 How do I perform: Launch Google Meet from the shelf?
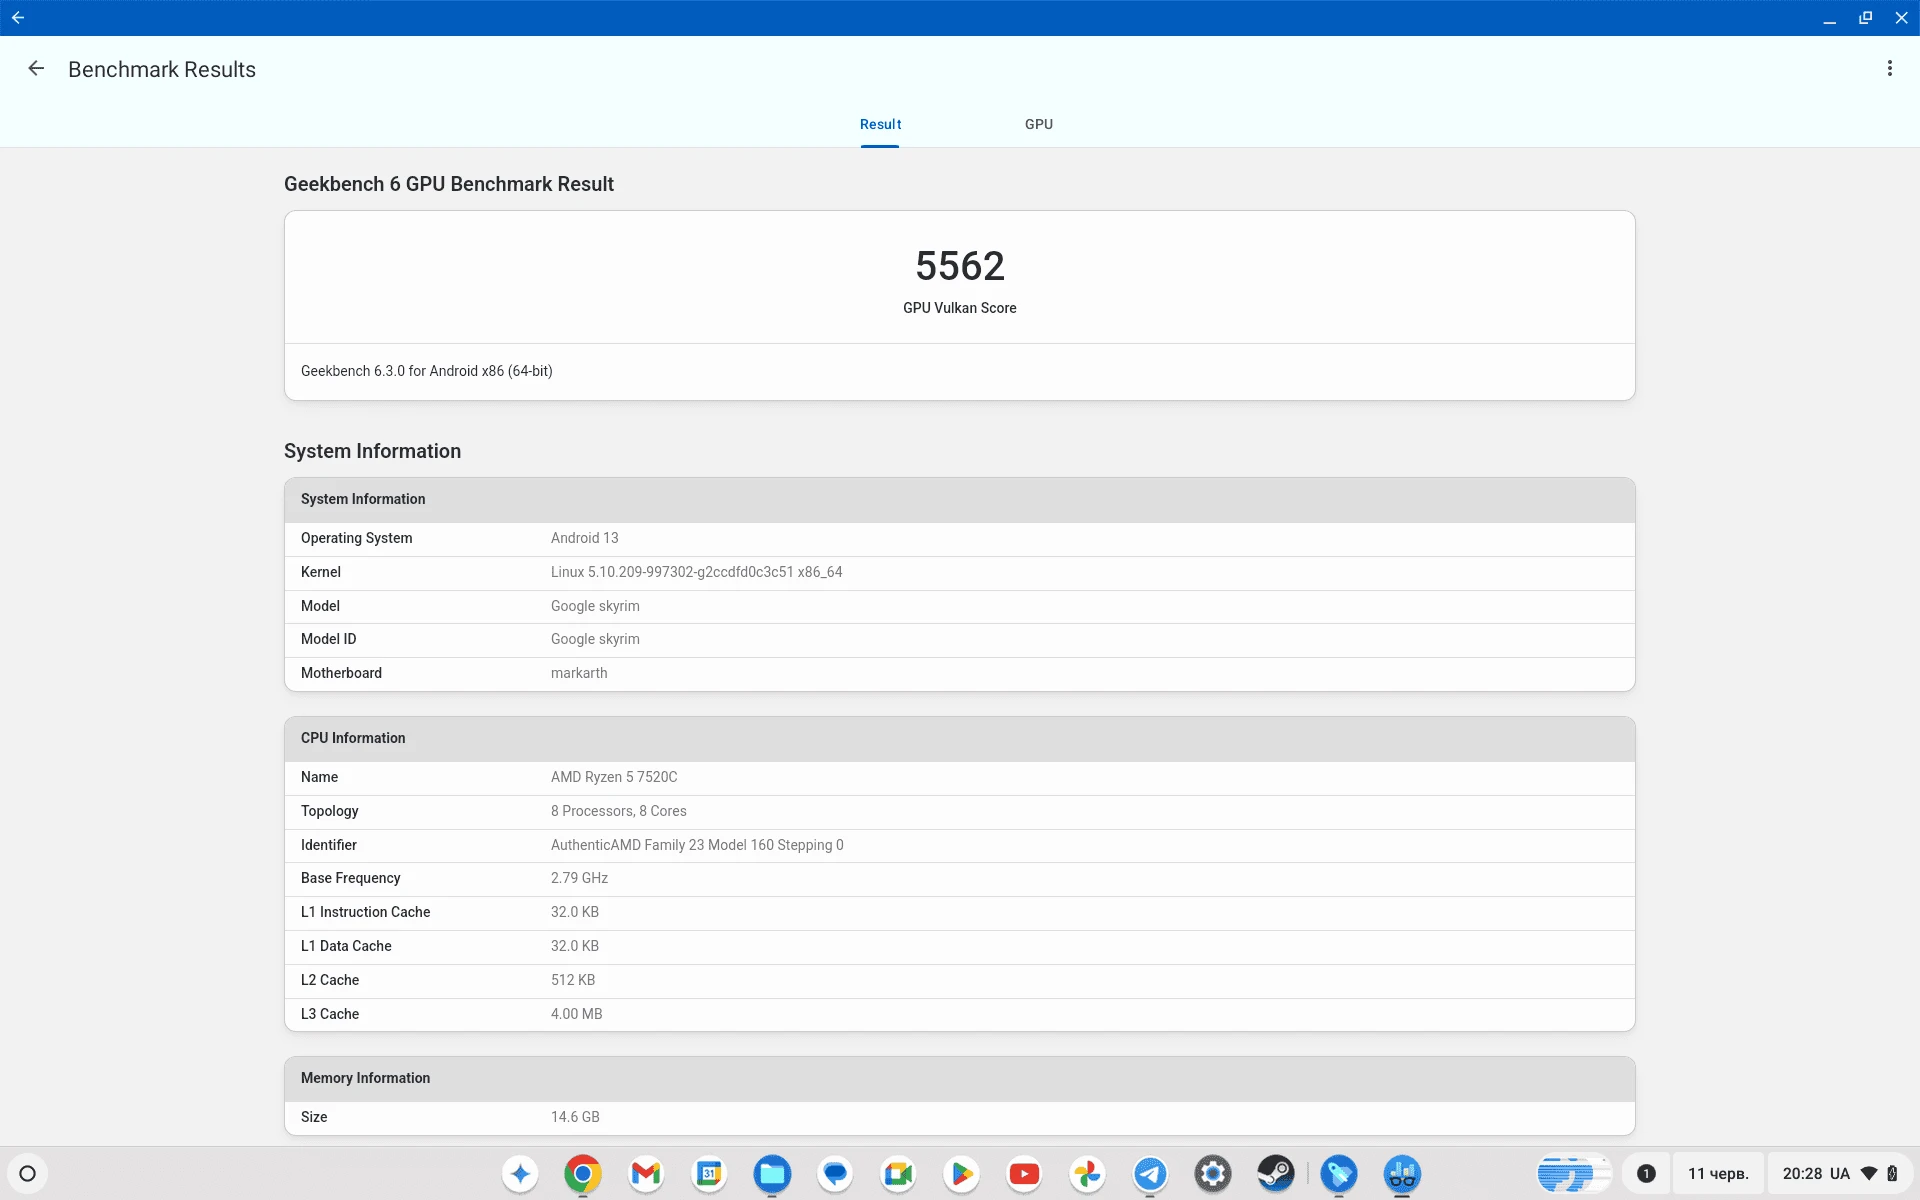[x=898, y=1173]
